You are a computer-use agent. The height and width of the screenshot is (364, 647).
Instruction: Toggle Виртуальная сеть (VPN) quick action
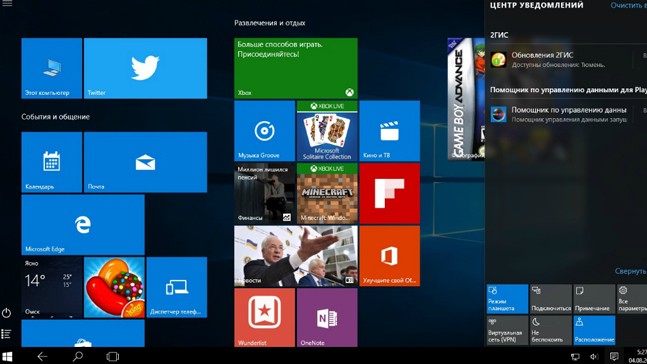pos(508,330)
